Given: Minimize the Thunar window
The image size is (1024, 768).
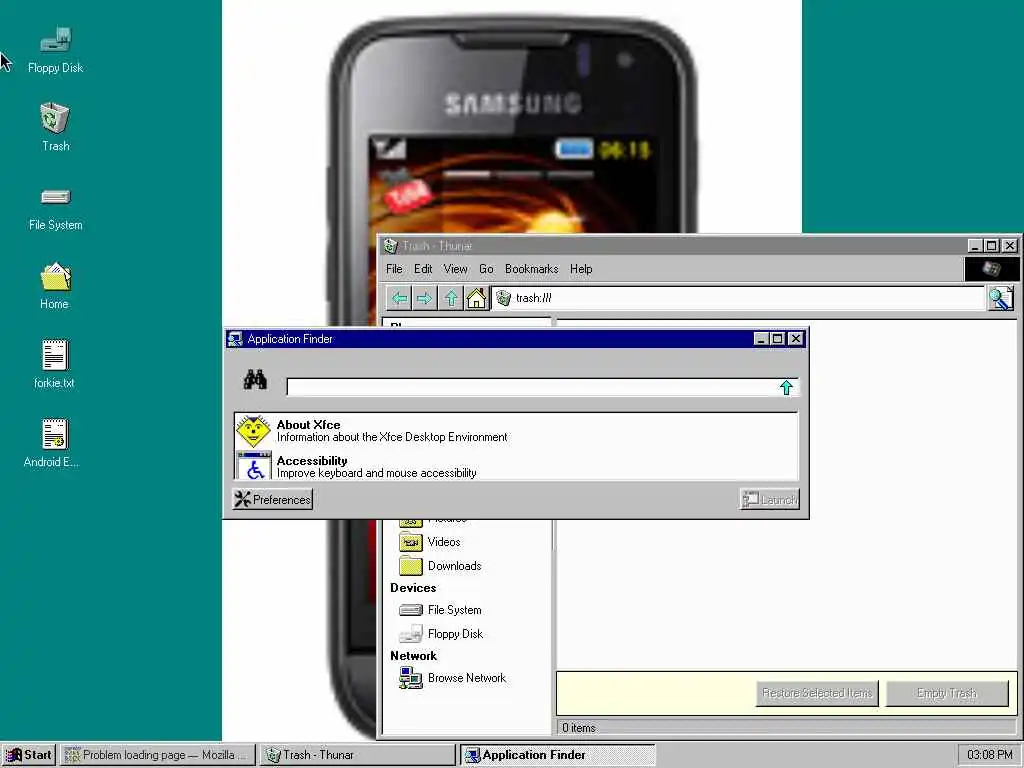Looking at the screenshot, I should pos(974,246).
